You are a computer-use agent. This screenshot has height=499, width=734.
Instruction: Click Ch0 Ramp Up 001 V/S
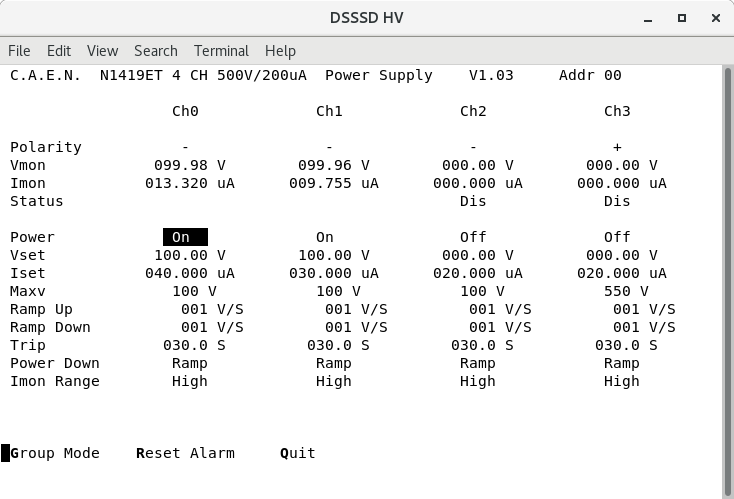(x=212, y=309)
